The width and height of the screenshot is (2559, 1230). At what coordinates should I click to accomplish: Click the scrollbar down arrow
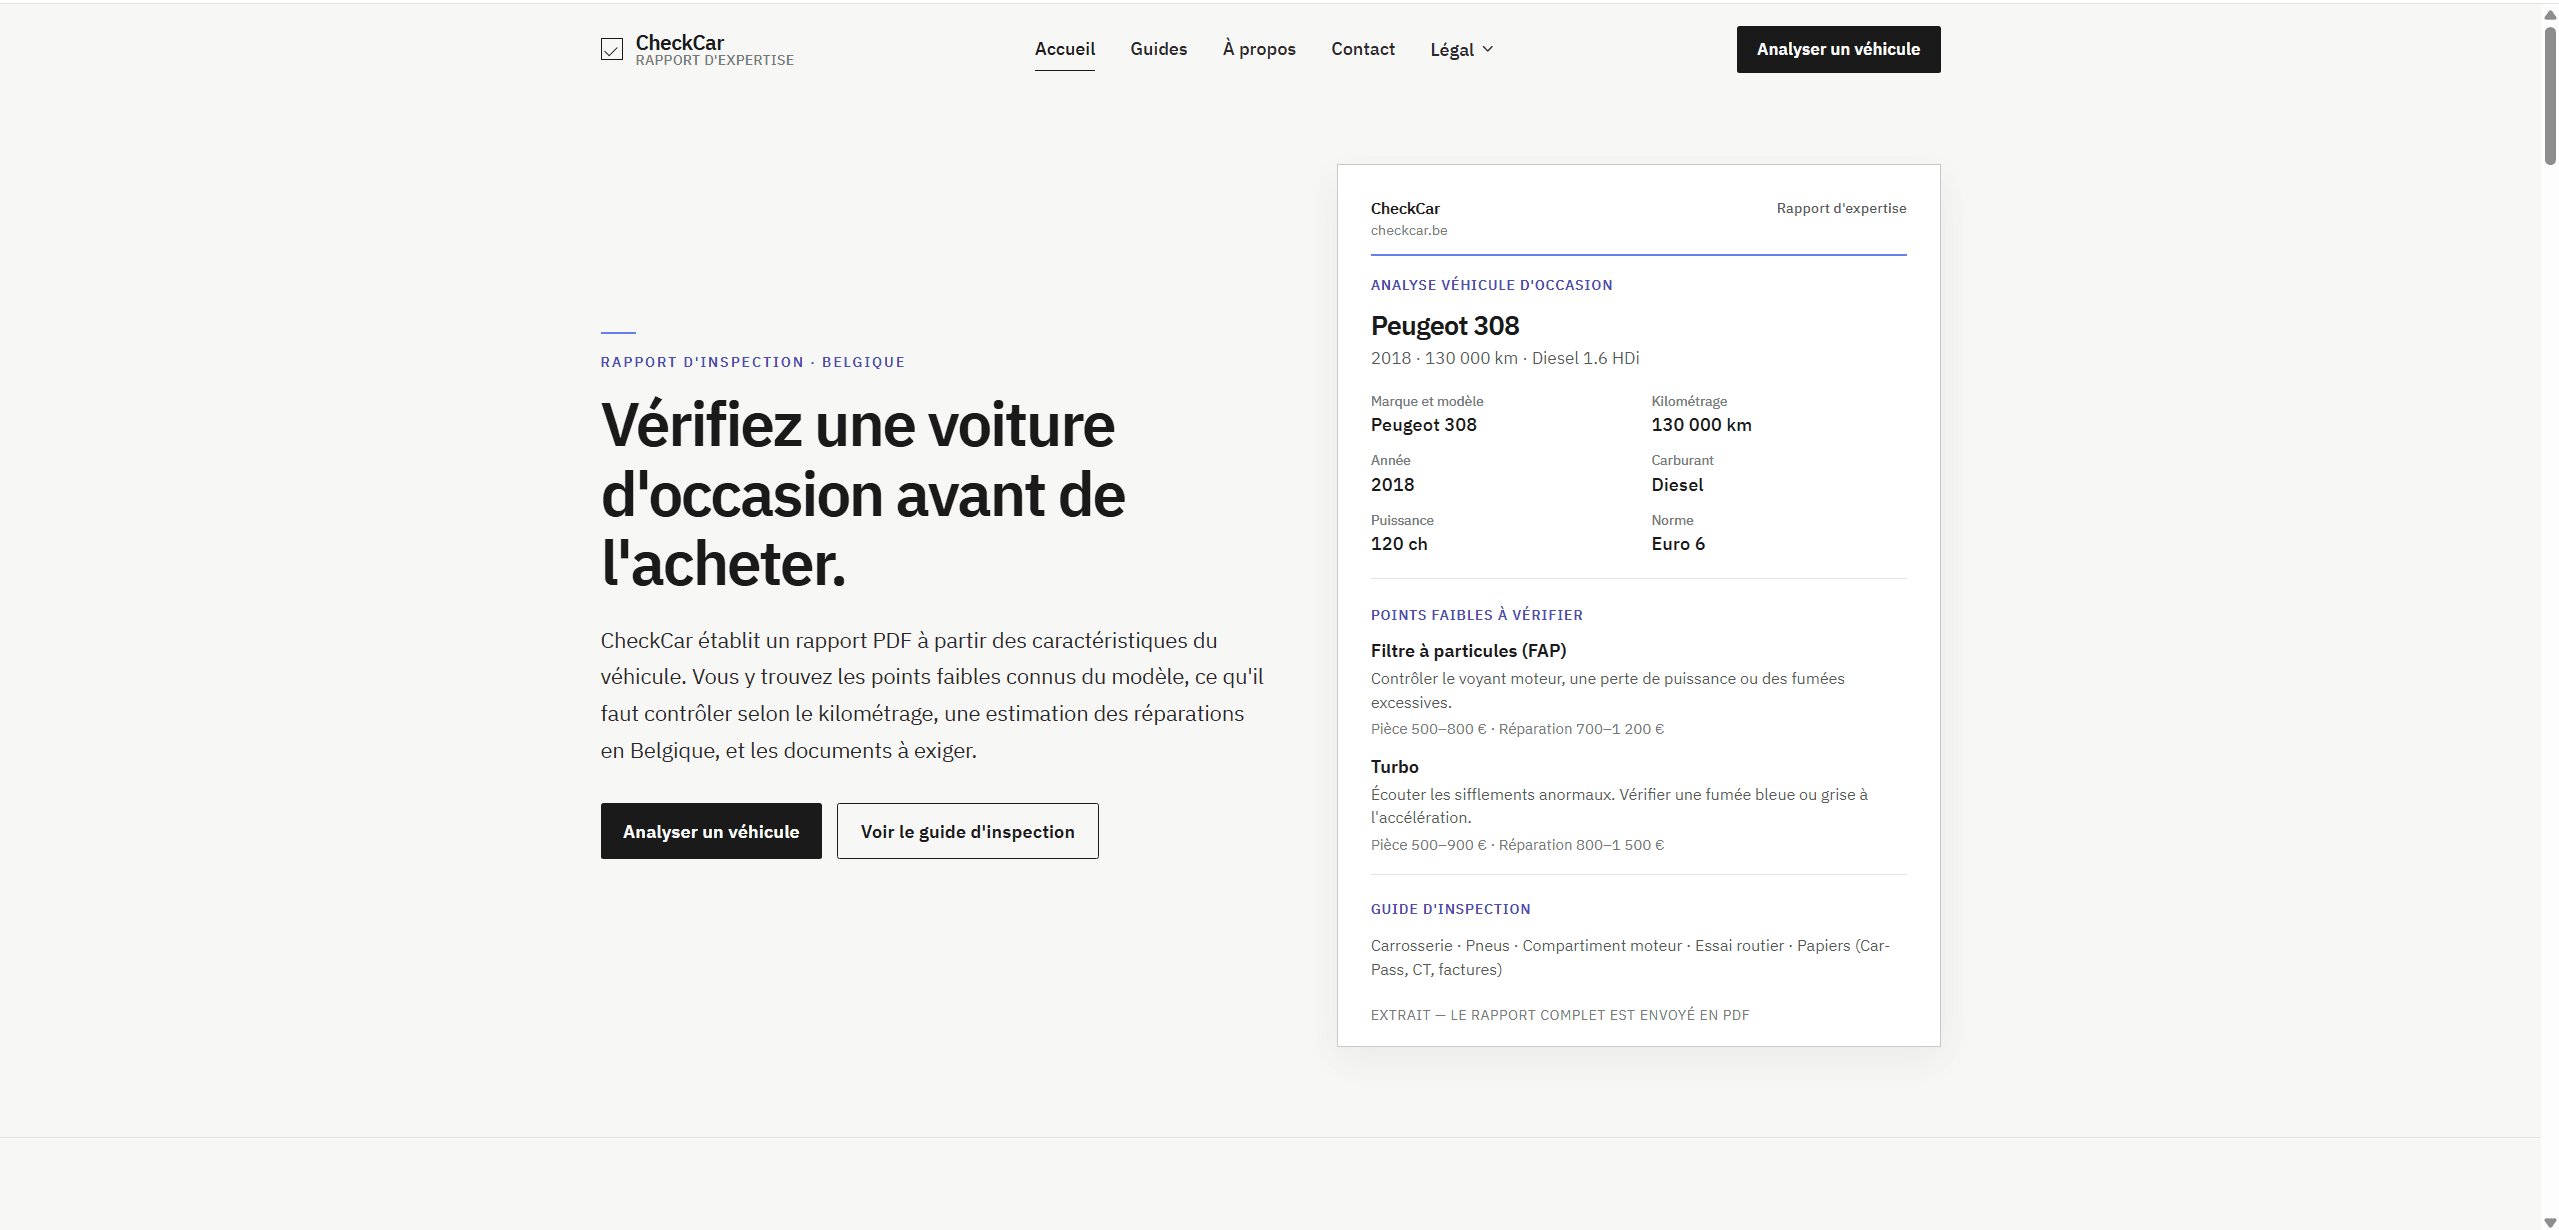2549,1222
